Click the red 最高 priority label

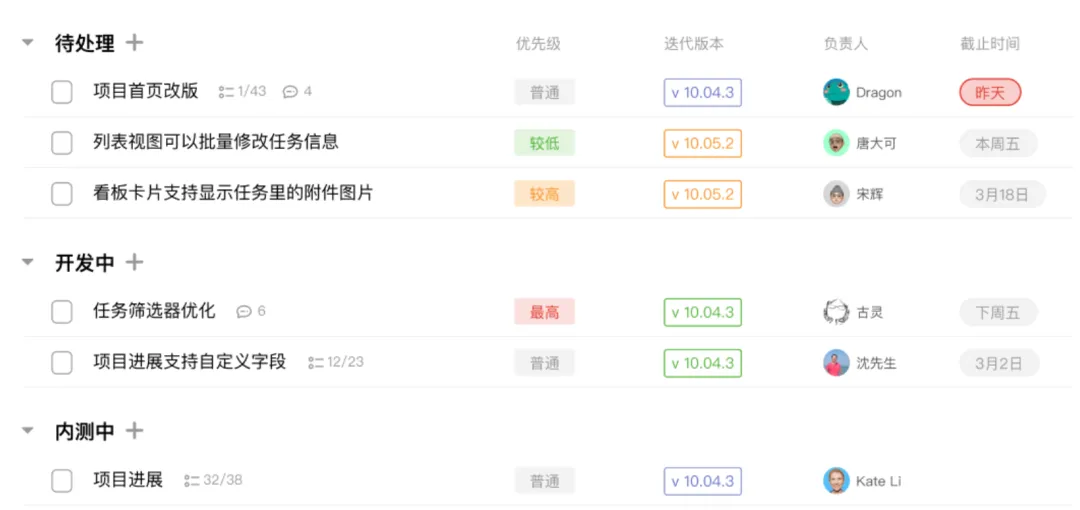544,312
